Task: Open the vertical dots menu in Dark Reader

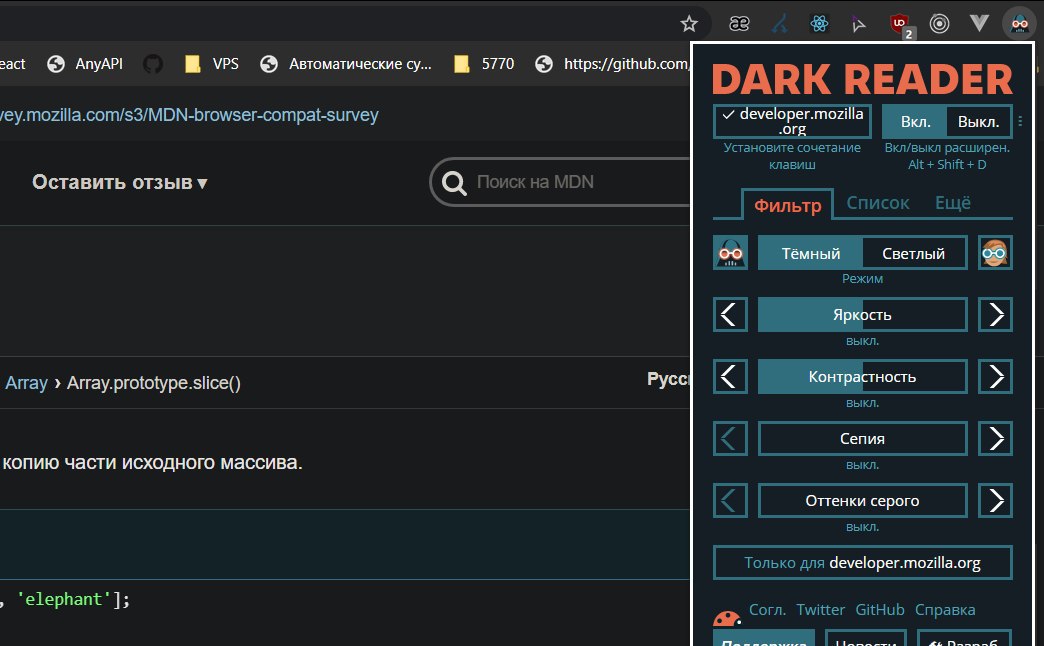Action: tap(1020, 121)
